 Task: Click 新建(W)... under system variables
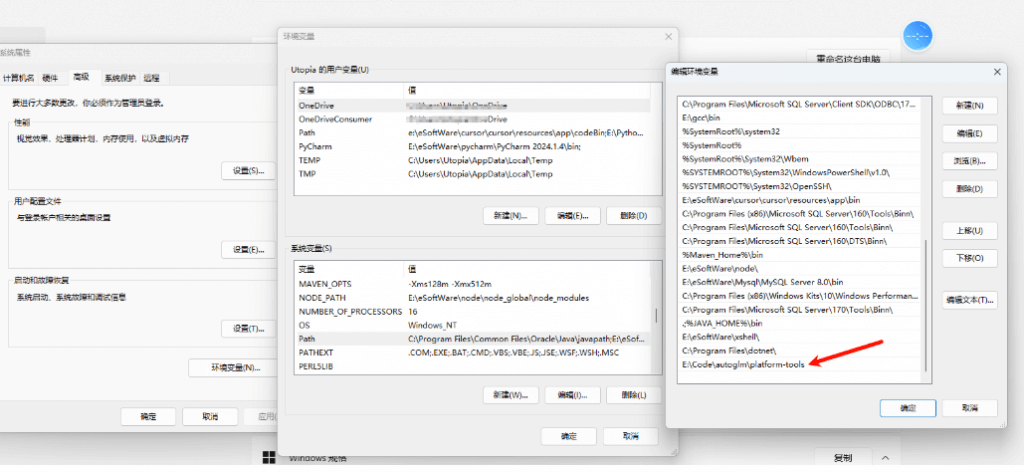509,395
